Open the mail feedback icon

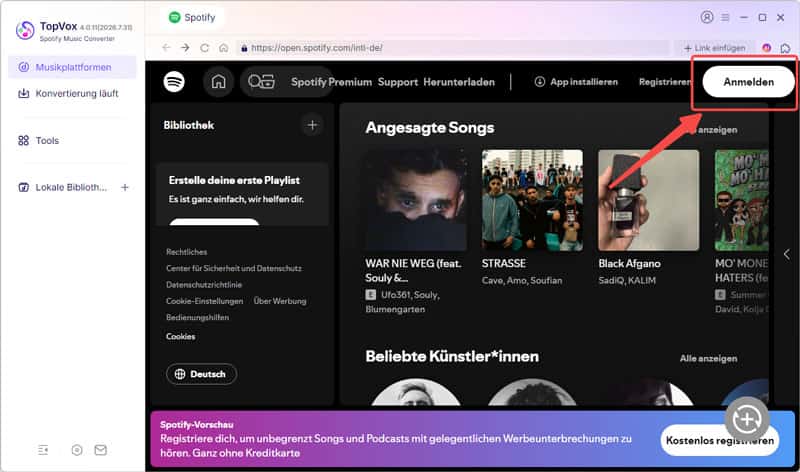point(101,450)
